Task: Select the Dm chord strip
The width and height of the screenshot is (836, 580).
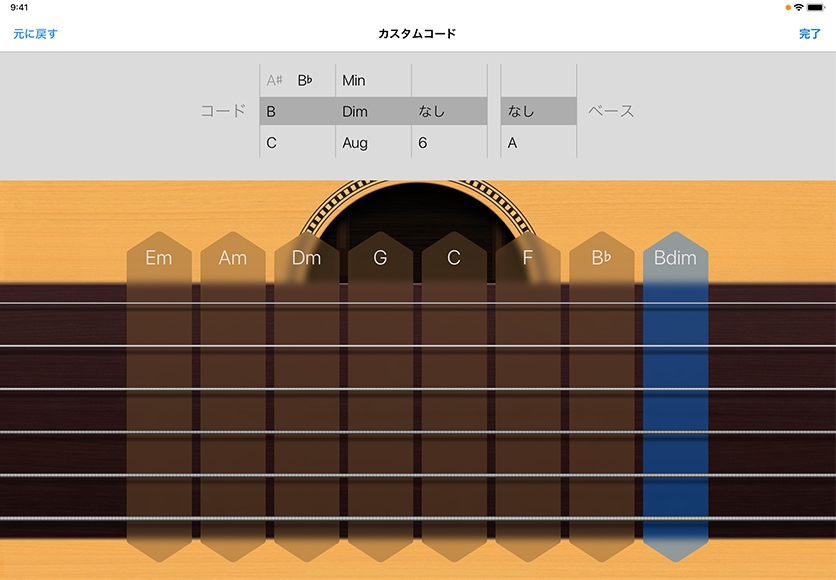Action: tap(306, 400)
